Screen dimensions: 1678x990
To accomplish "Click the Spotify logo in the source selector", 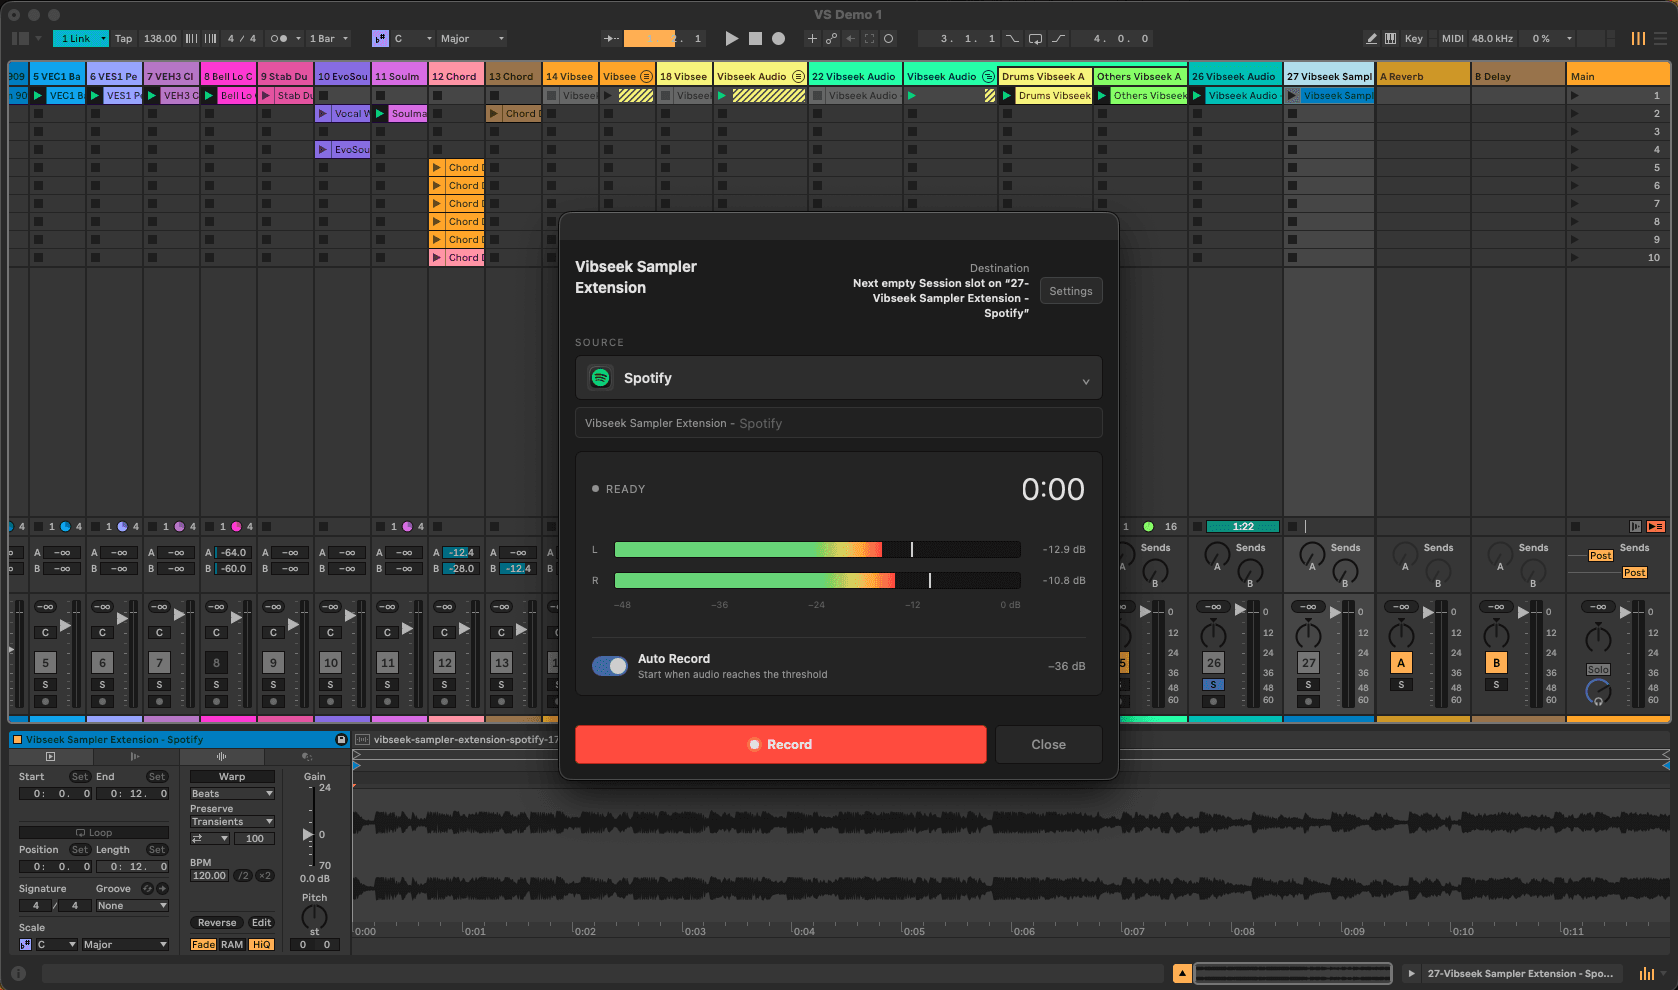I will pos(600,378).
